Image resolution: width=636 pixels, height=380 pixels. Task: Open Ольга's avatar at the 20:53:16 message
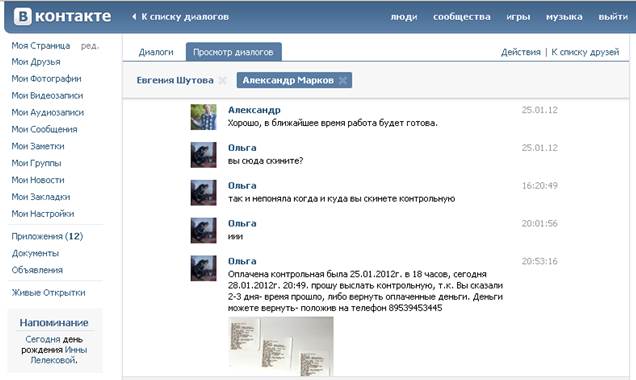pyautogui.click(x=203, y=268)
